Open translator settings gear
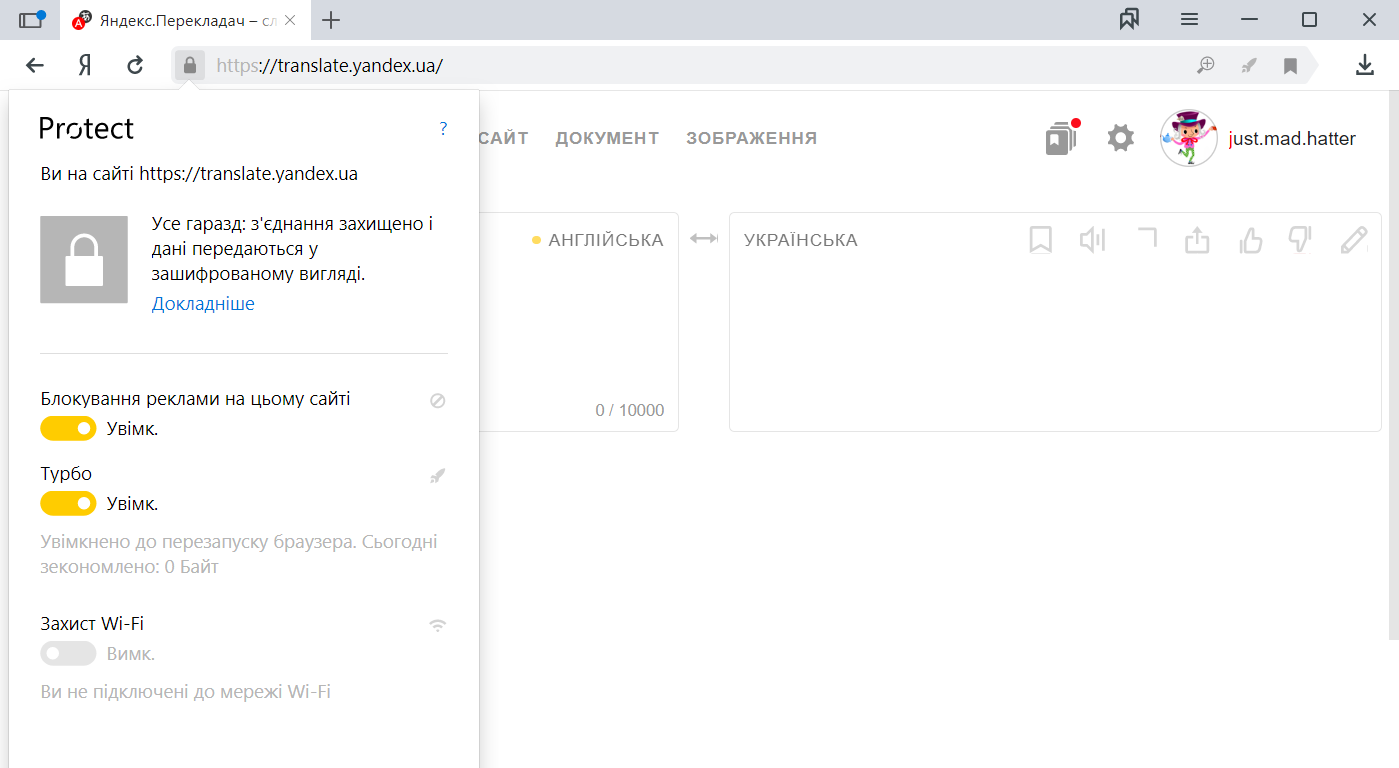Screen dimensions: 1399x768 click(1121, 138)
